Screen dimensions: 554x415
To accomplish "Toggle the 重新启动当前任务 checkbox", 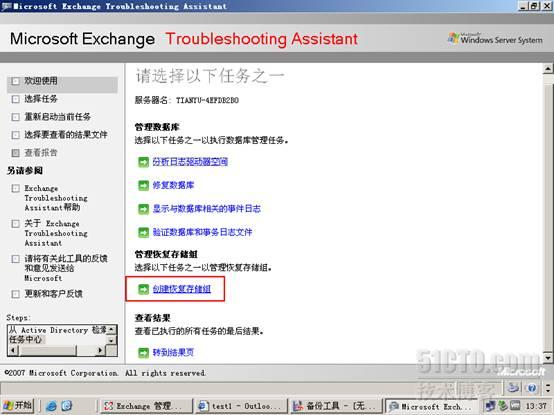I will [x=15, y=117].
